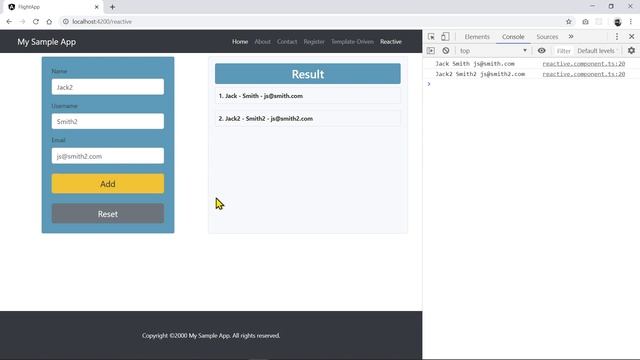Show console sidebar icon
The image size is (640, 360).
431,51
